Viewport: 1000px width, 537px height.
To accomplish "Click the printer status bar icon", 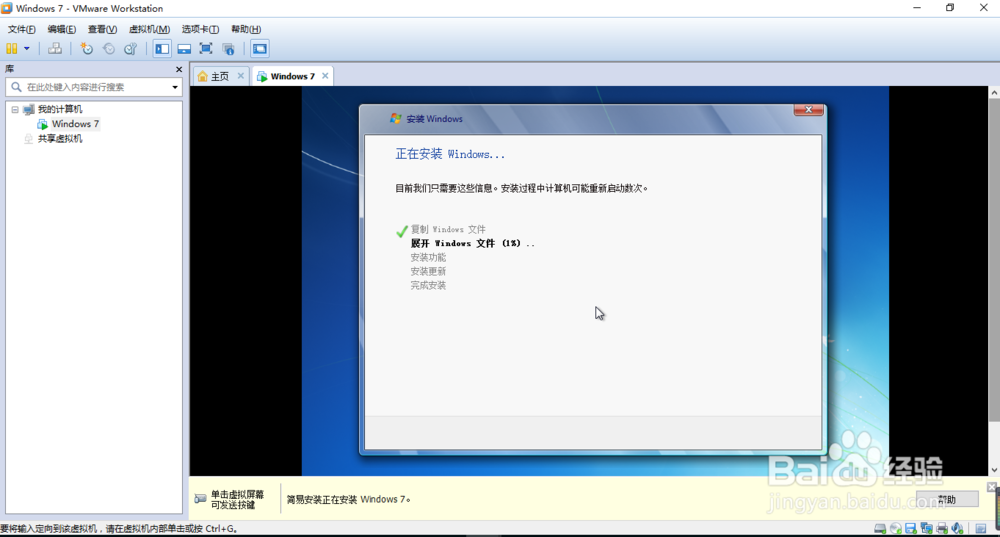I will (942, 528).
